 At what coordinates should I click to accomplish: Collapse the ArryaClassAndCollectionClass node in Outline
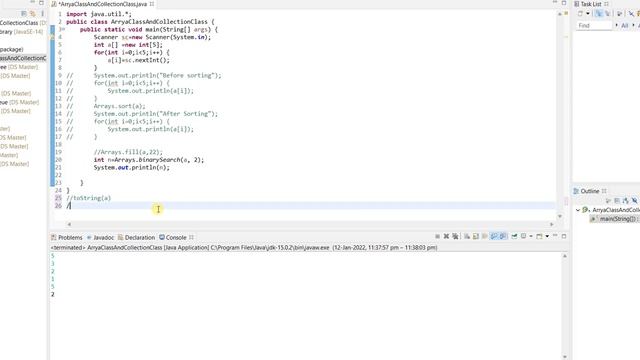coord(578,210)
